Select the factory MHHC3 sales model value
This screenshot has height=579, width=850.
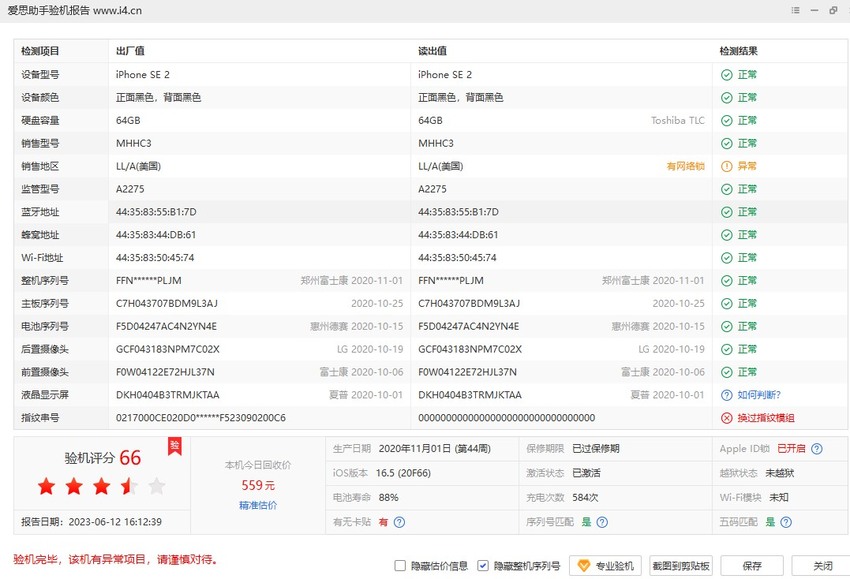(x=133, y=143)
